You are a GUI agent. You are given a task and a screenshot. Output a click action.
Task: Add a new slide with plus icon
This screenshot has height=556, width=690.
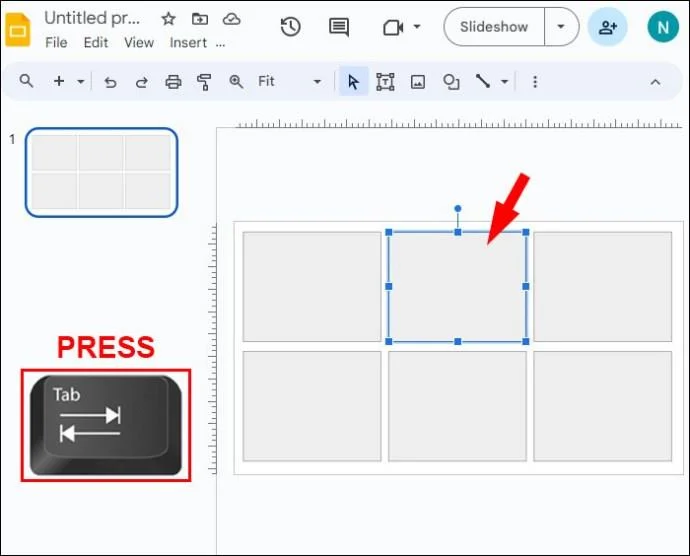pos(59,81)
